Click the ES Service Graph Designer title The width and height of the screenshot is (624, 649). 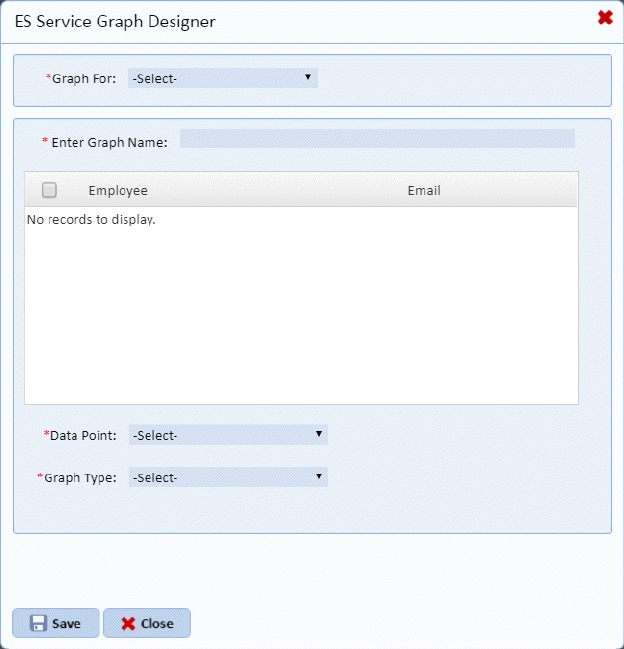pyautogui.click(x=115, y=20)
